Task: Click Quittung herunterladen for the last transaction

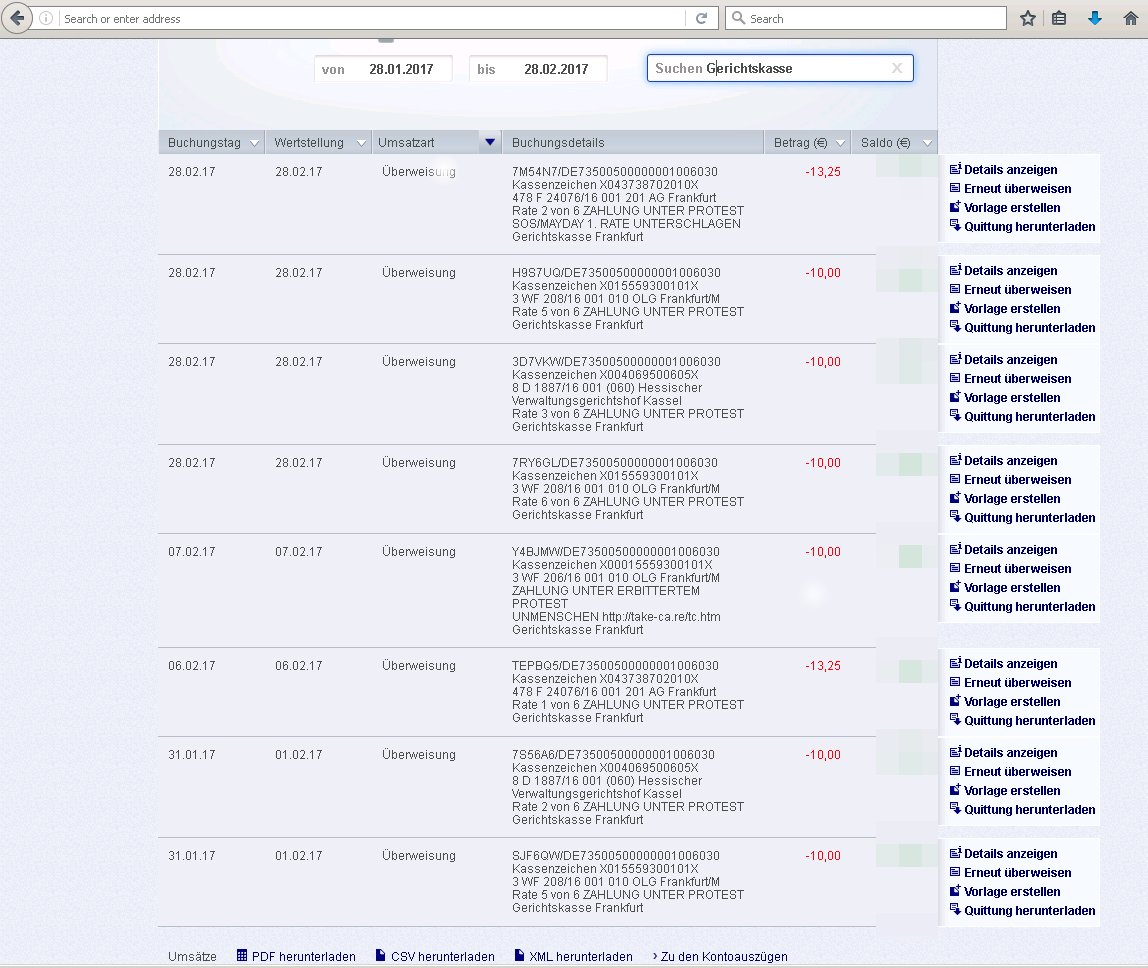Action: click(x=1028, y=911)
